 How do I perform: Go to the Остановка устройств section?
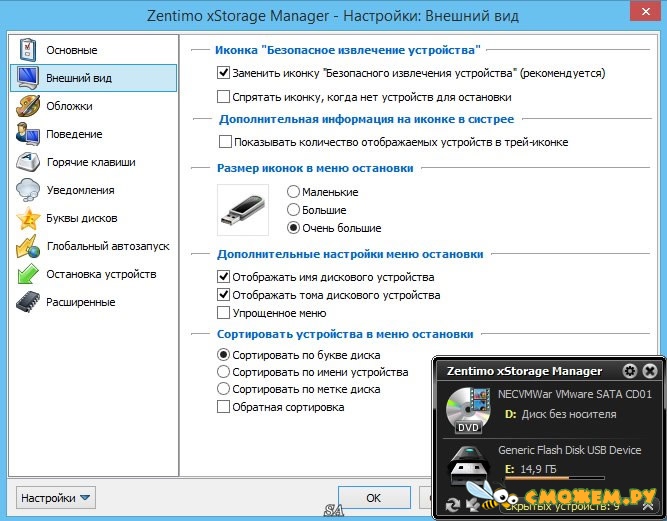(94, 274)
